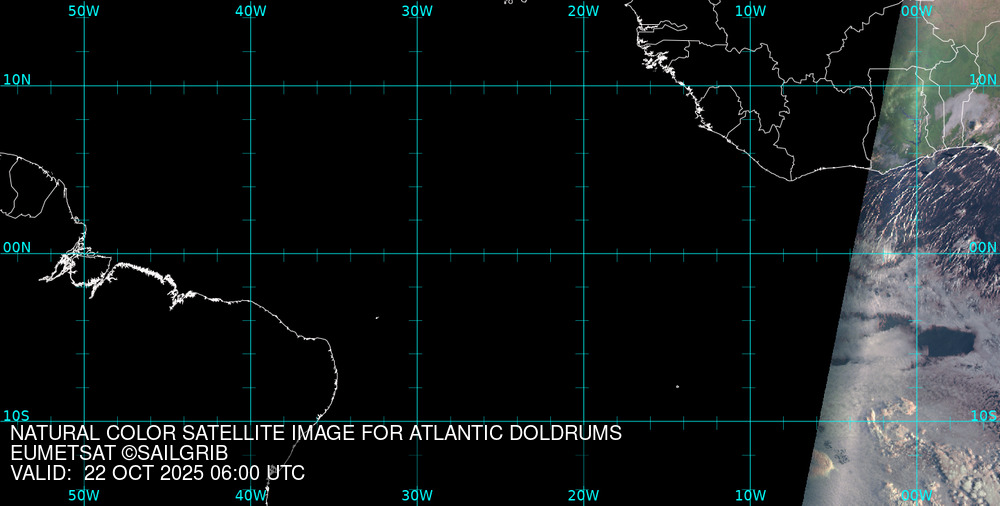Click the top 40W longitude label

pos(251,11)
